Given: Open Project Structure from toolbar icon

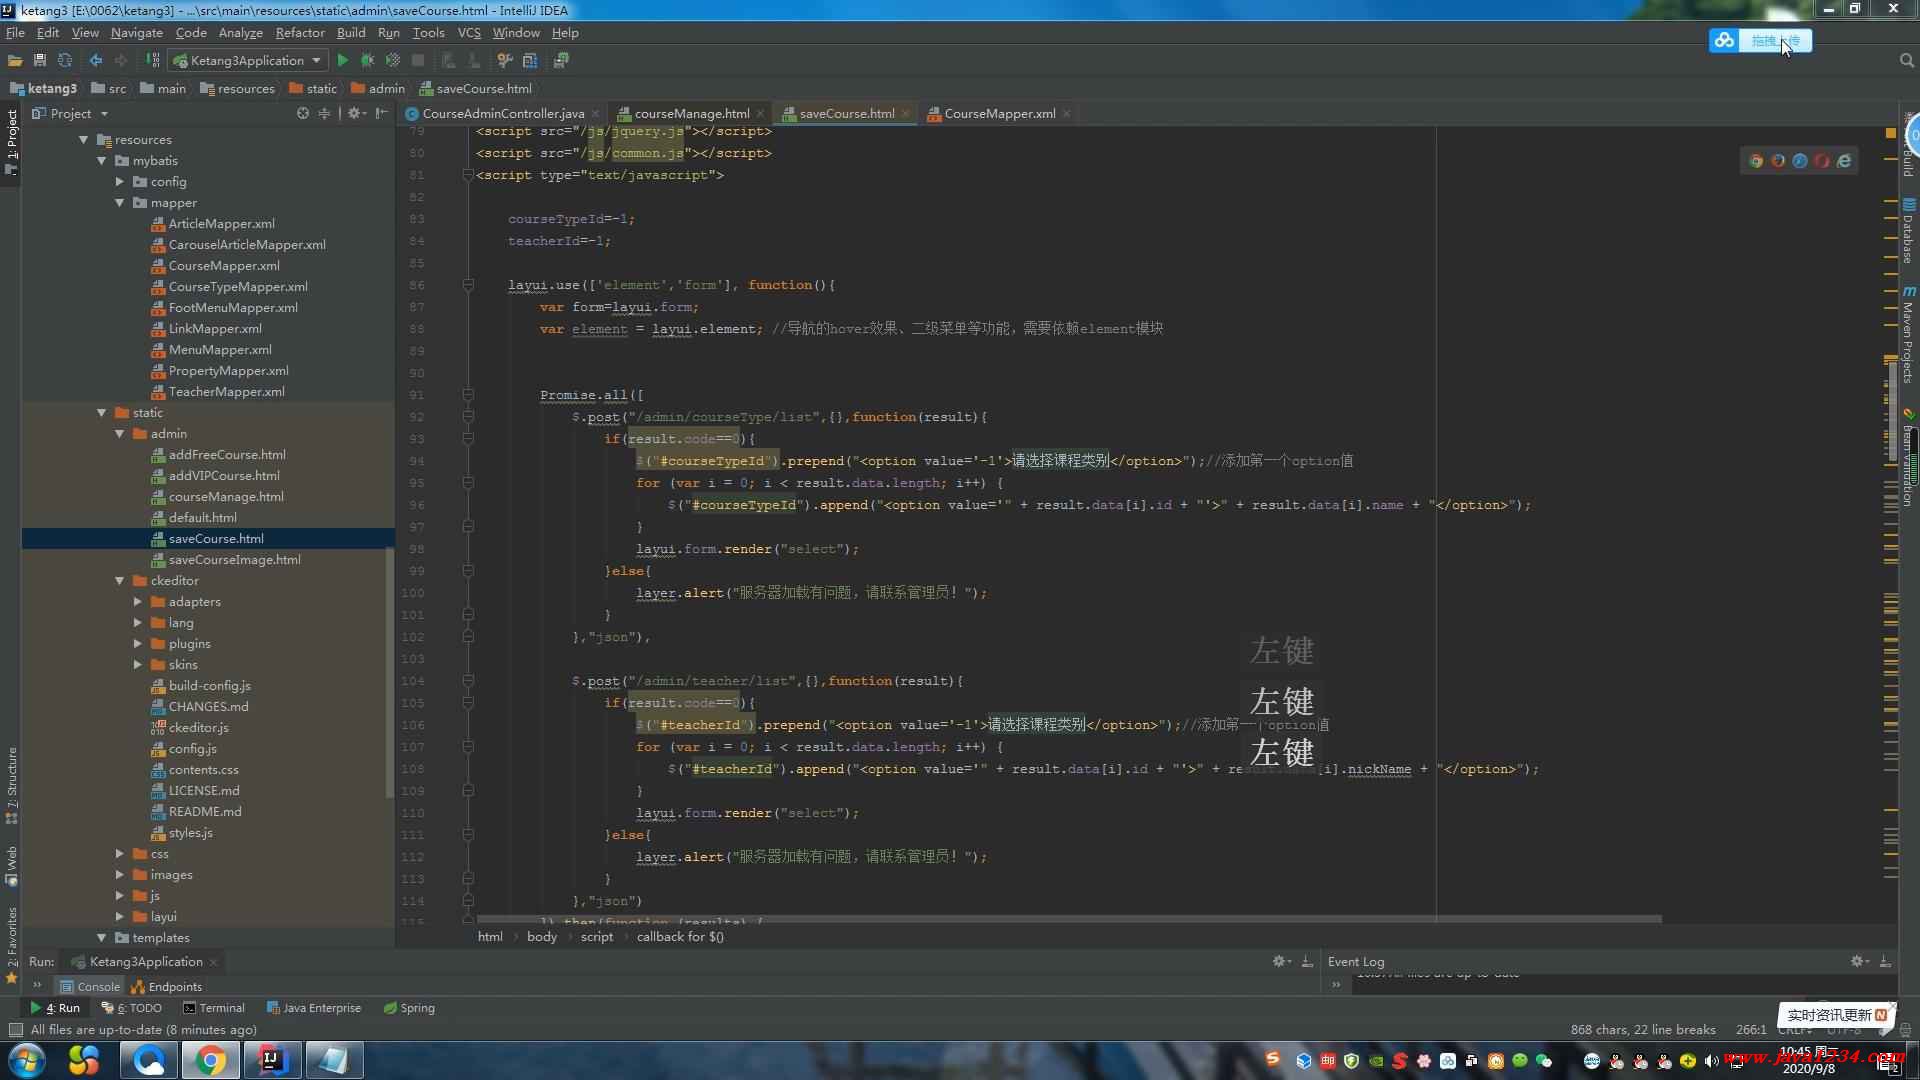Looking at the screenshot, I should (x=530, y=60).
